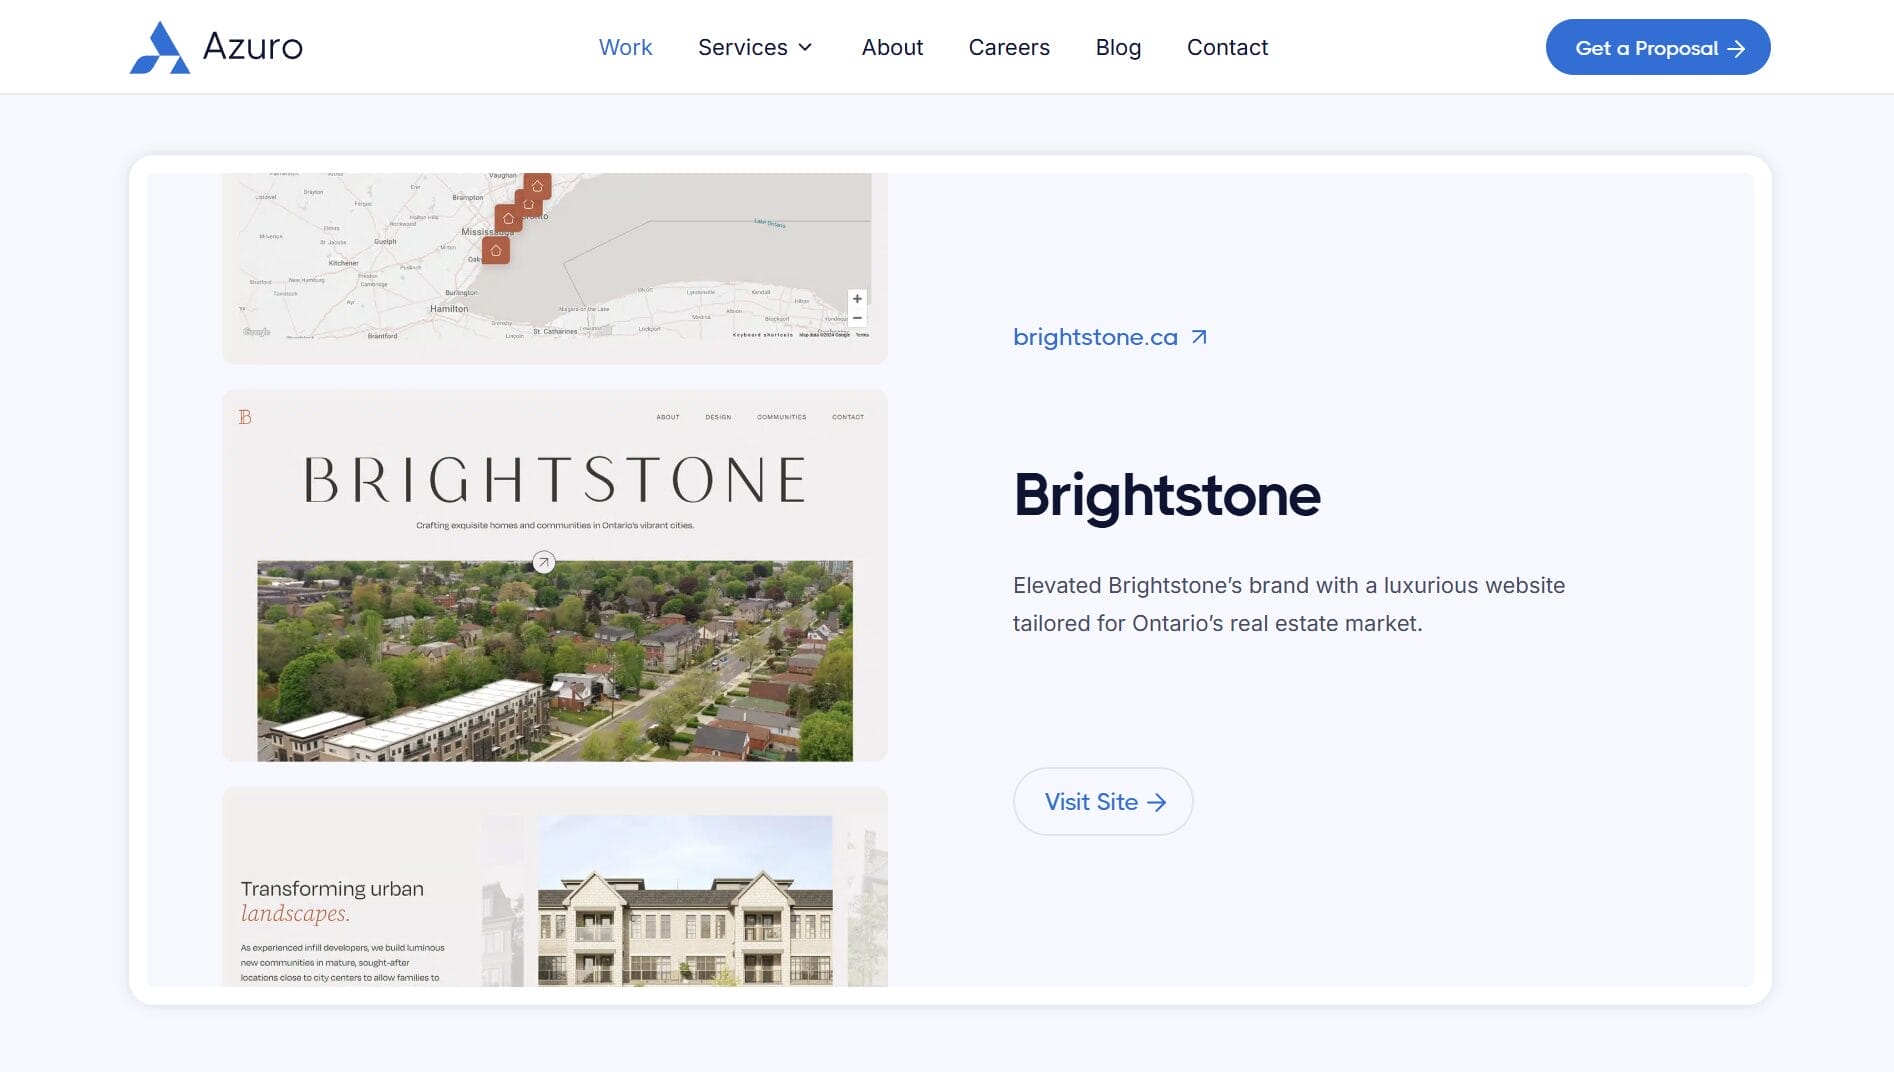Click the circular arrow icon on Brightstone preview
Screen dimensions: 1894x1072
[543, 562]
